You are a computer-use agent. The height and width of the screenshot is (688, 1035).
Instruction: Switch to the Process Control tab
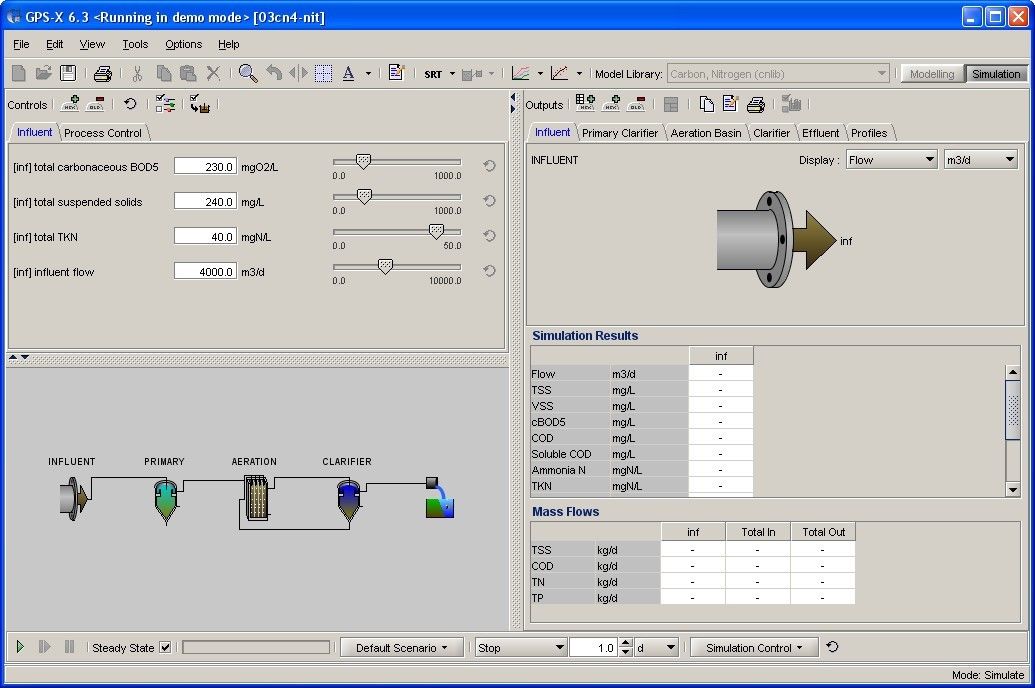pos(103,133)
